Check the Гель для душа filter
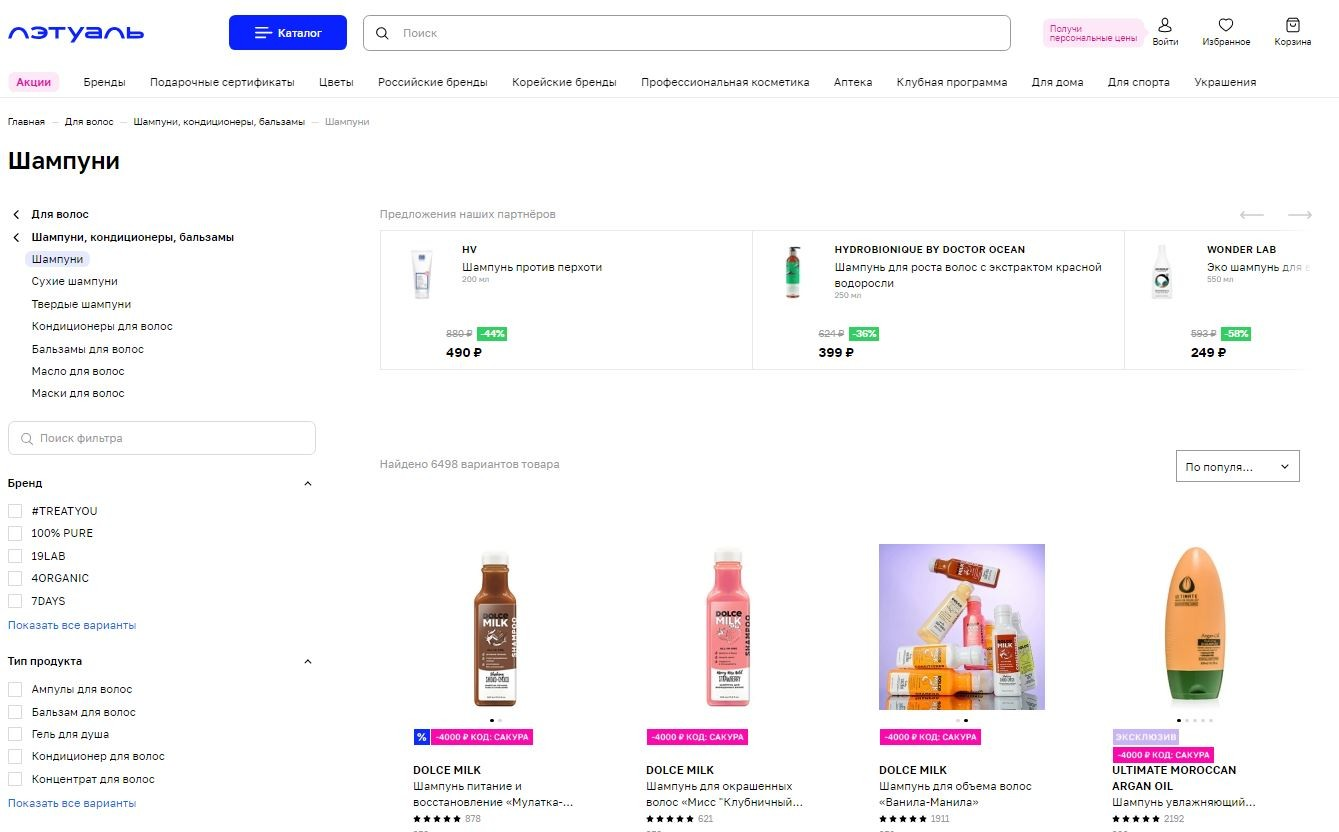Image resolution: width=1339 pixels, height=832 pixels. pos(15,734)
